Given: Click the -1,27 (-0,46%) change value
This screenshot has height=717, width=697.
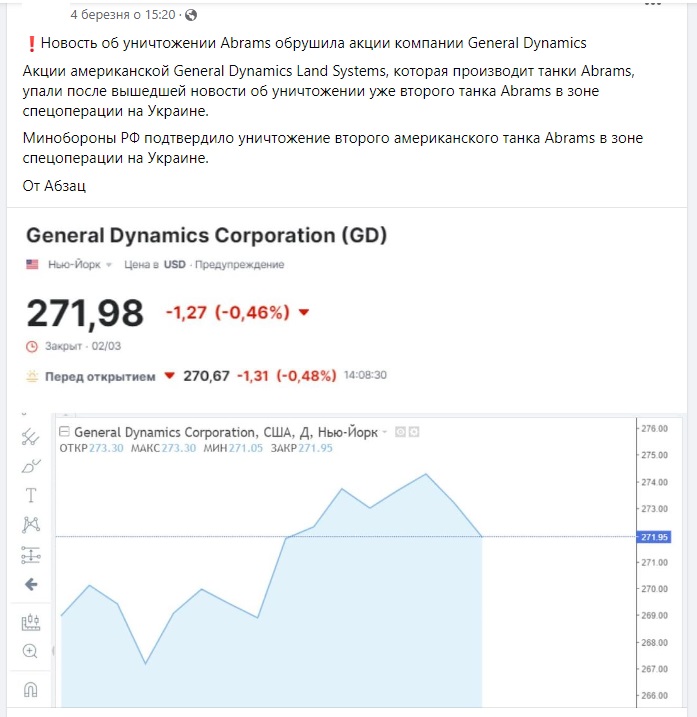Looking at the screenshot, I should pyautogui.click(x=228, y=313).
